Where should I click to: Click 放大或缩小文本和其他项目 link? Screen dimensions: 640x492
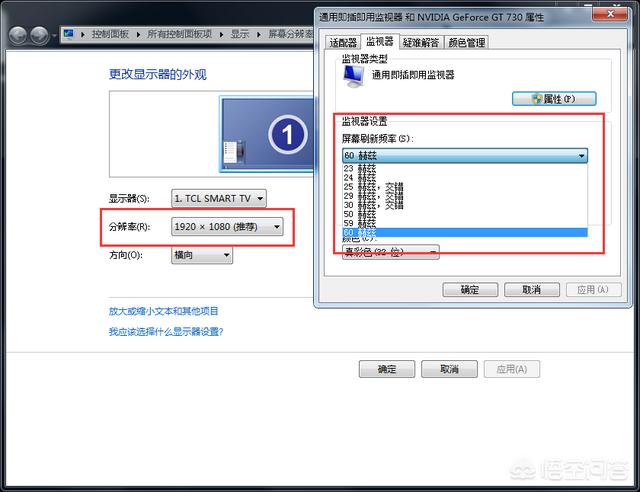tap(163, 311)
